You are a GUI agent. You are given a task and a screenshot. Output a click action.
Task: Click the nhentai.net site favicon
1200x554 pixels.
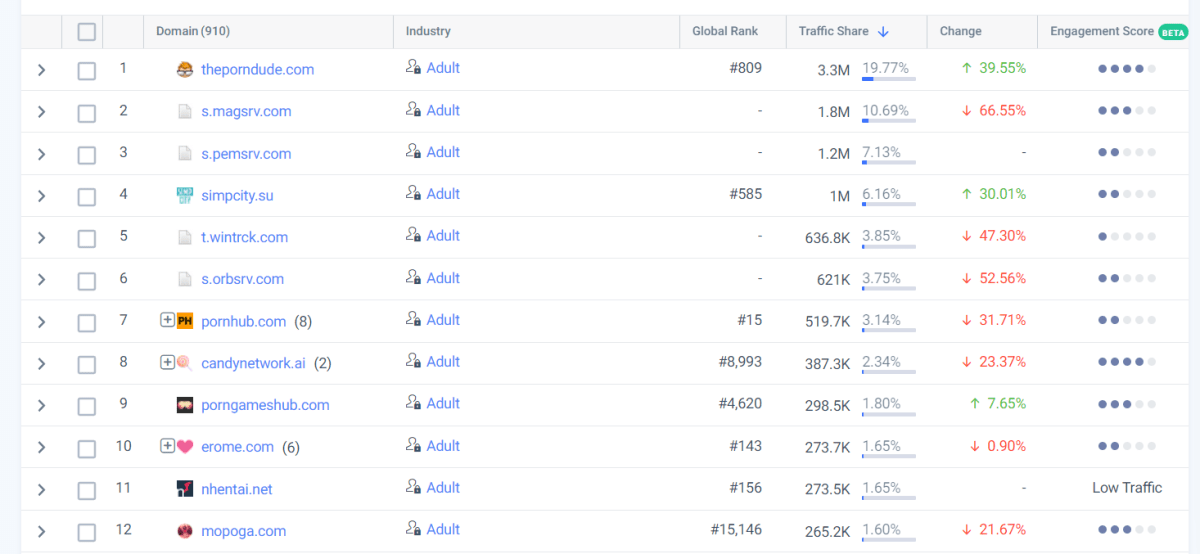click(x=184, y=489)
